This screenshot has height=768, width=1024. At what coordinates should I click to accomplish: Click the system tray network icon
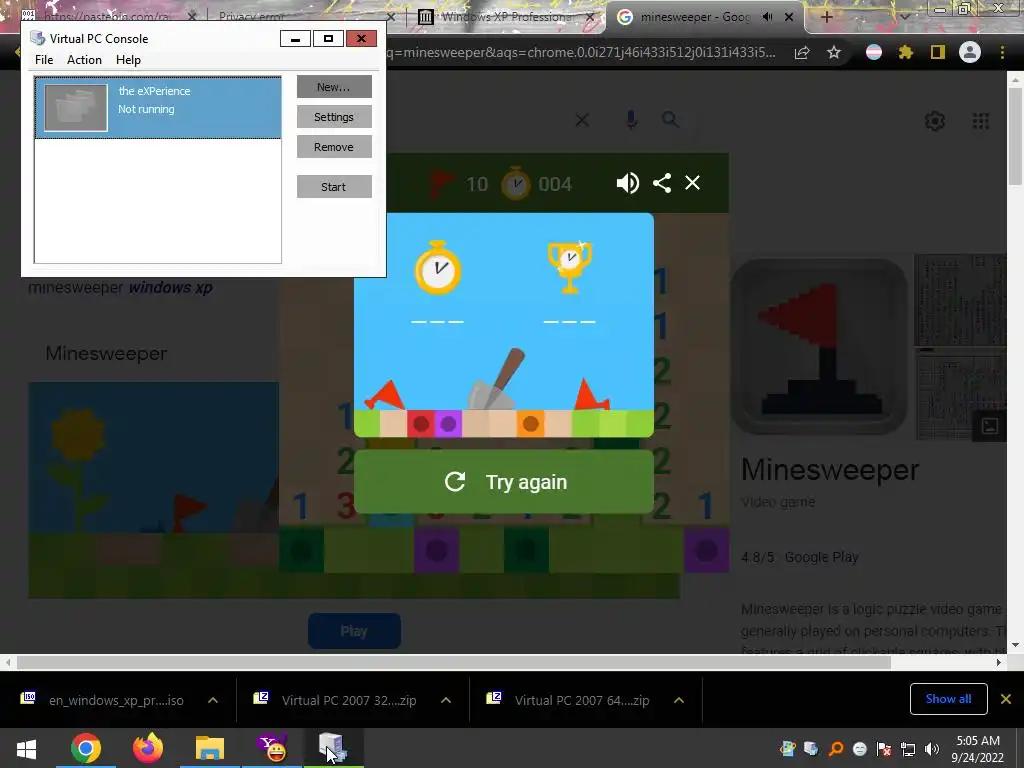pyautogui.click(x=908, y=749)
